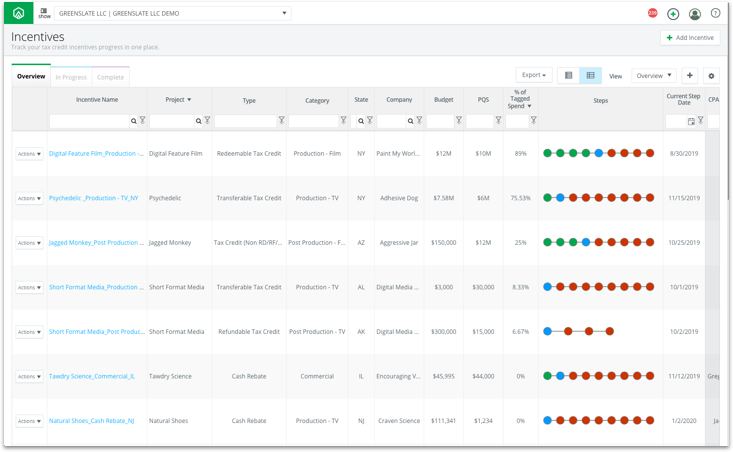Click search icon in Incentive Name filter
733x452 pixels.
click(134, 121)
